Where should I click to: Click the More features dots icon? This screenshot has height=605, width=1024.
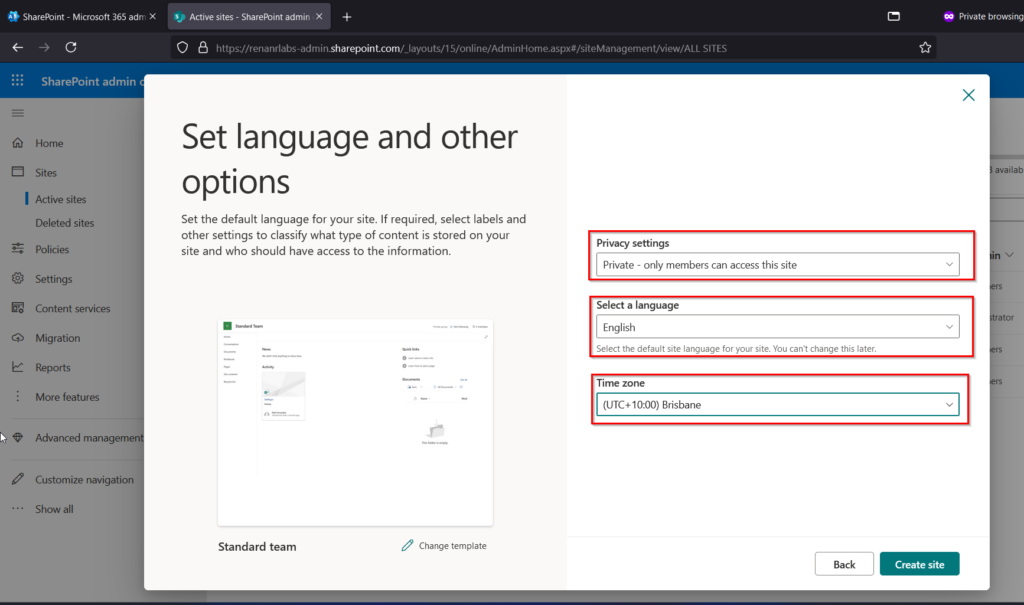(x=18, y=396)
